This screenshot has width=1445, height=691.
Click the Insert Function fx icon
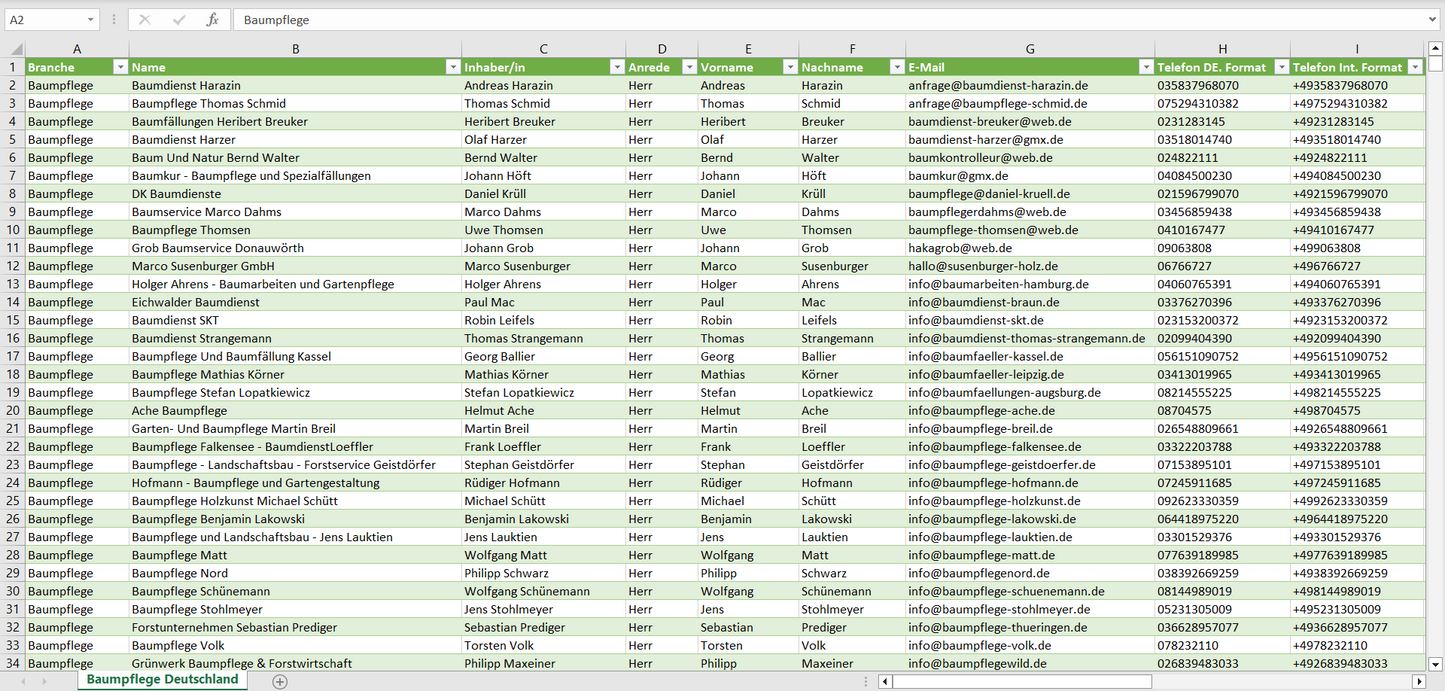[x=212, y=20]
